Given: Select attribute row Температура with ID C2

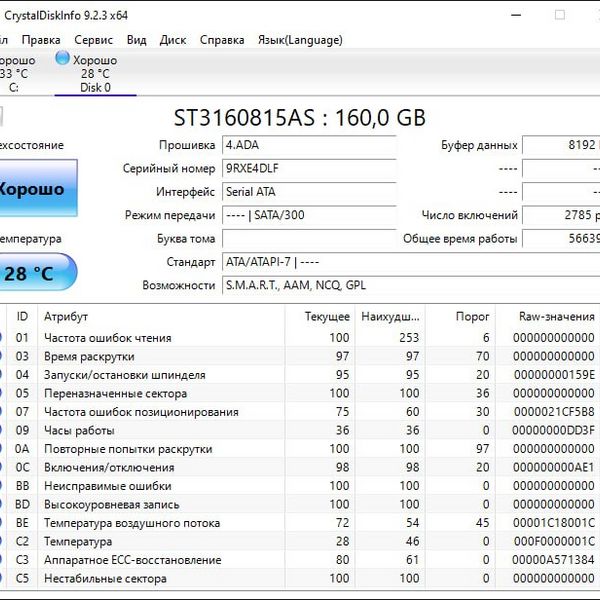Looking at the screenshot, I should click(x=300, y=541).
